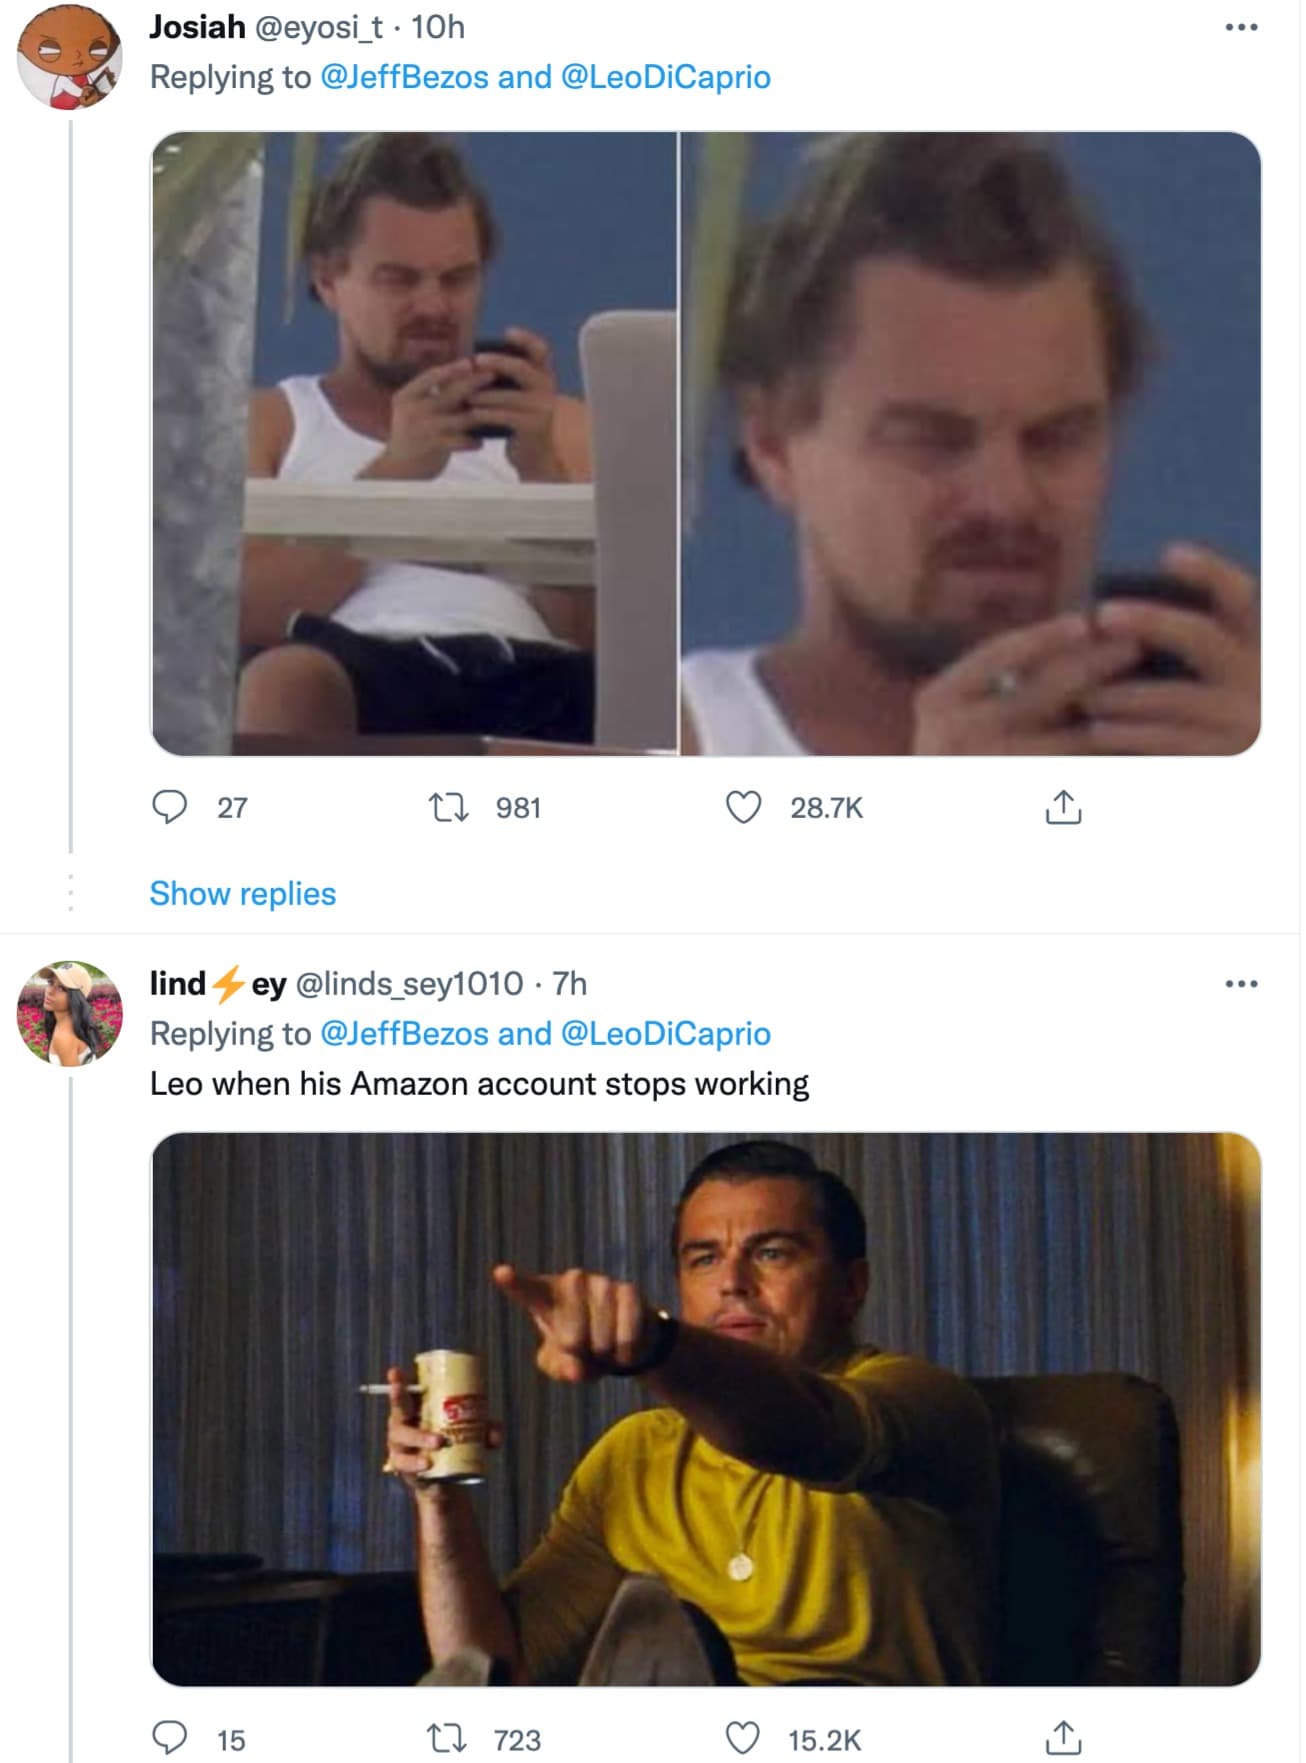This screenshot has height=1763, width=1306.
Task: Retweet Josiah's tweet with 981 retweets
Action: (x=448, y=807)
